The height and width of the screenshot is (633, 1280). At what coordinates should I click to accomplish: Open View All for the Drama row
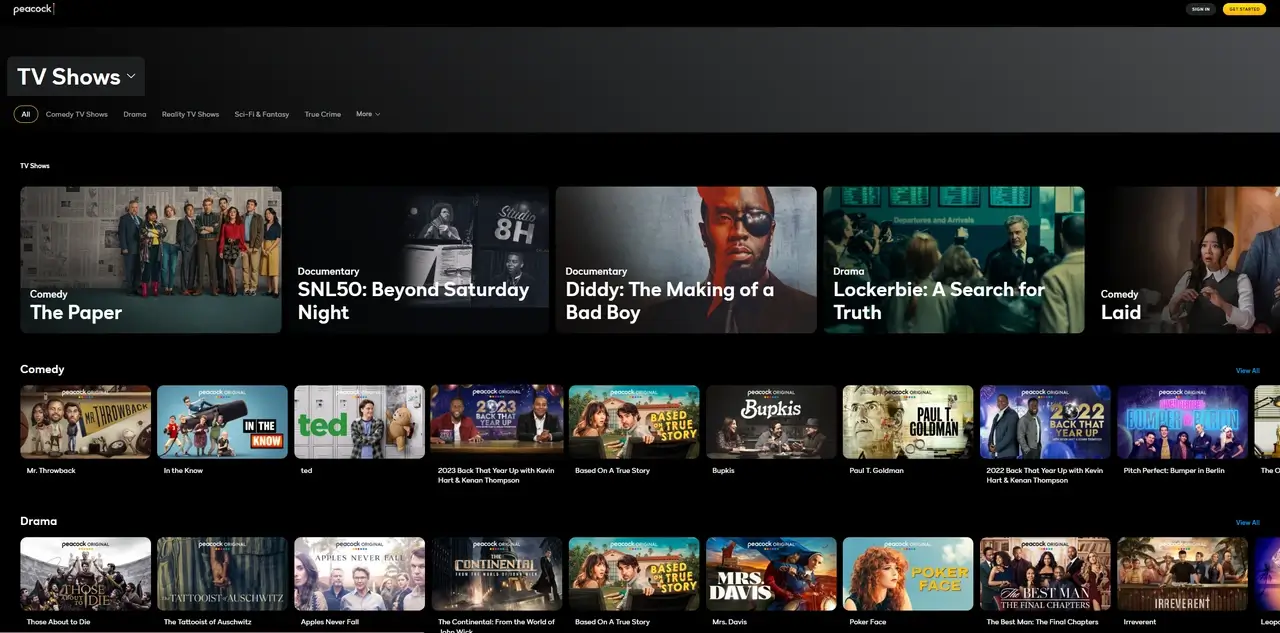[x=1247, y=522]
